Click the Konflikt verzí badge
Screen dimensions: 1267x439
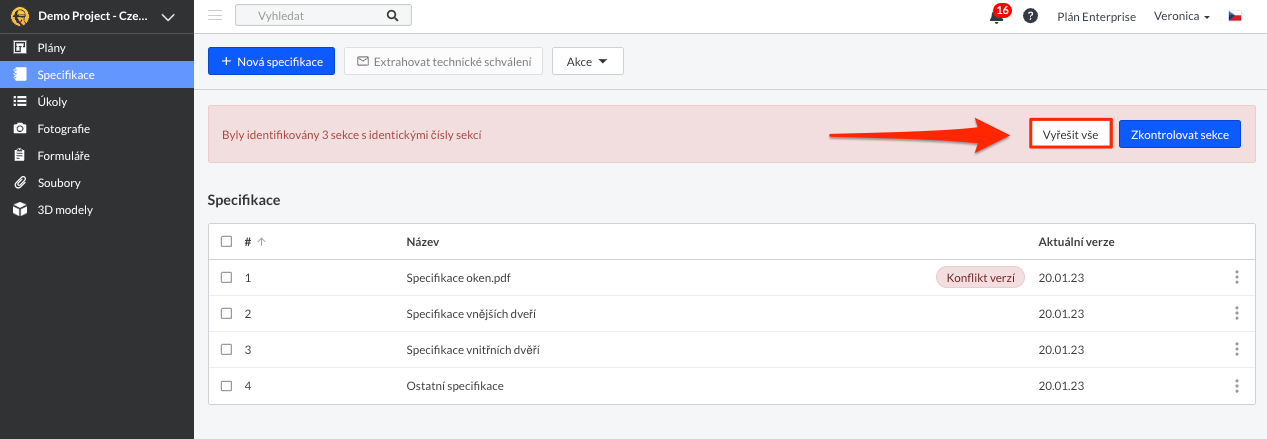click(980, 278)
